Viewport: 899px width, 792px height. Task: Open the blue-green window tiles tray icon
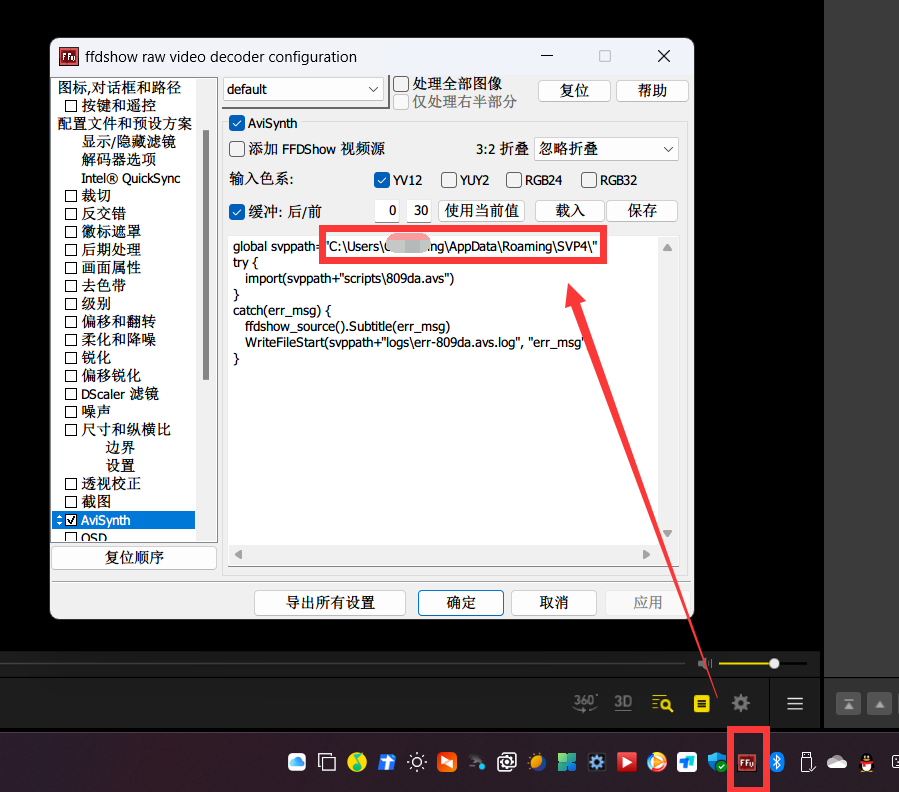pos(566,762)
